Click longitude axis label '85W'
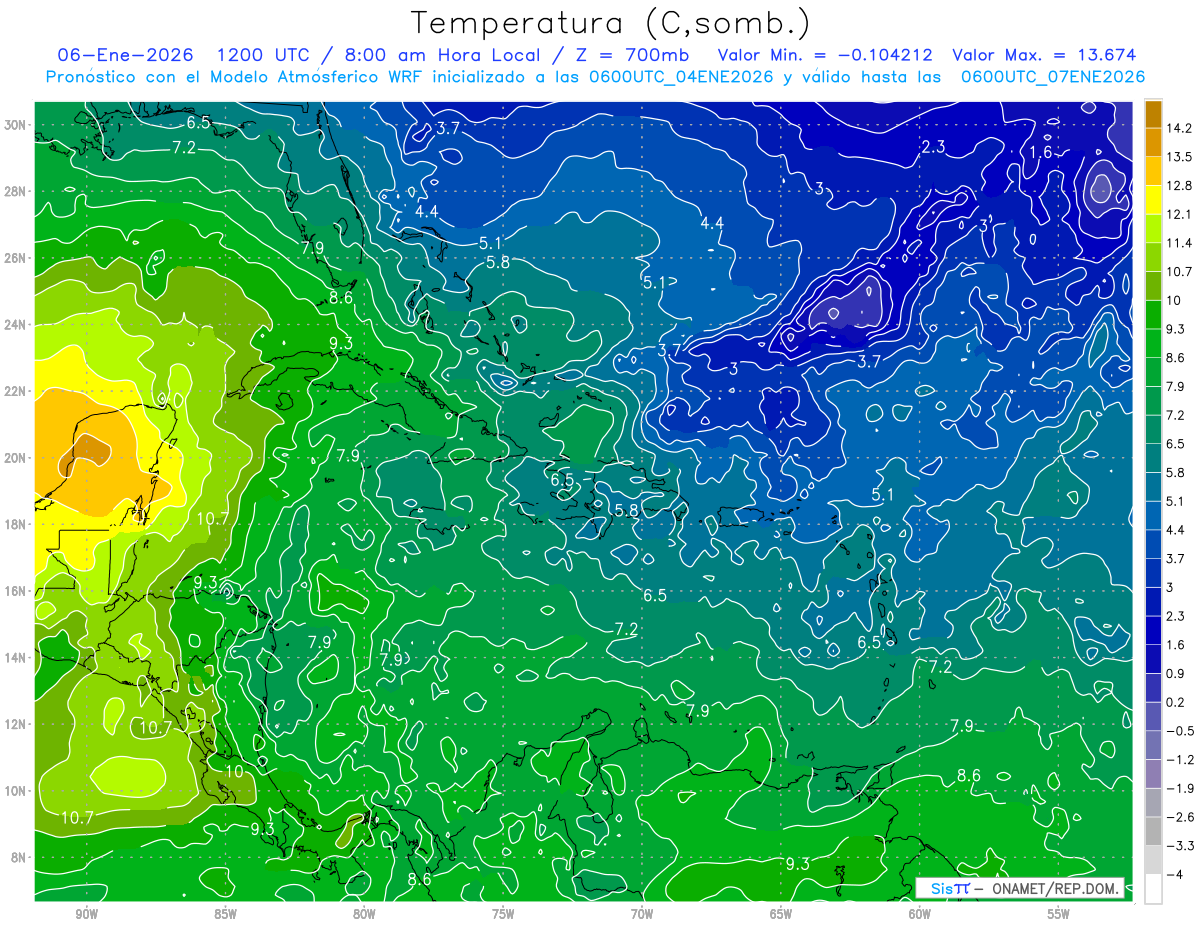 click(225, 915)
